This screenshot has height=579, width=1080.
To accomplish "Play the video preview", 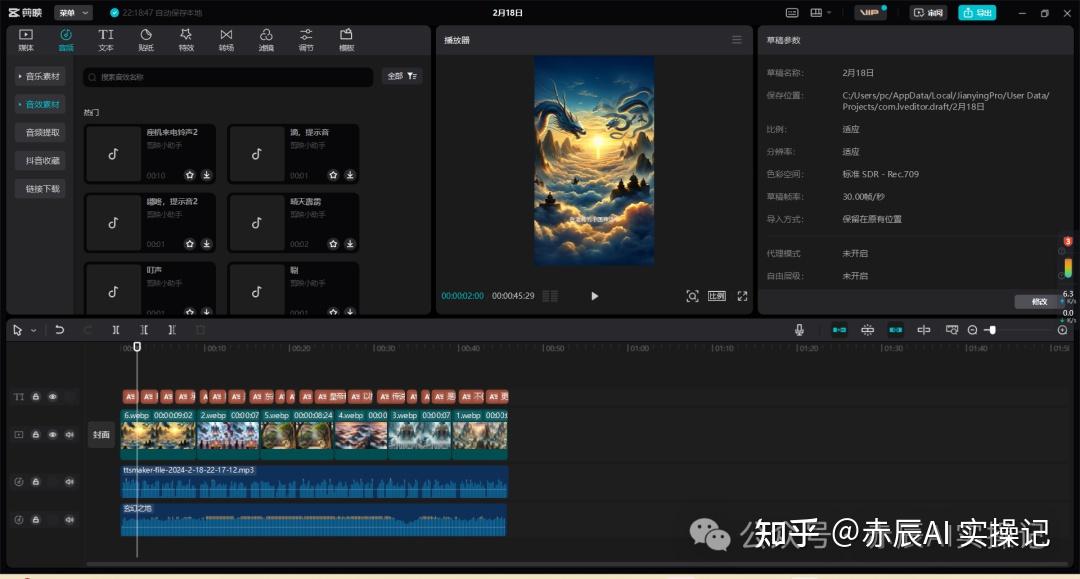I will 594,296.
